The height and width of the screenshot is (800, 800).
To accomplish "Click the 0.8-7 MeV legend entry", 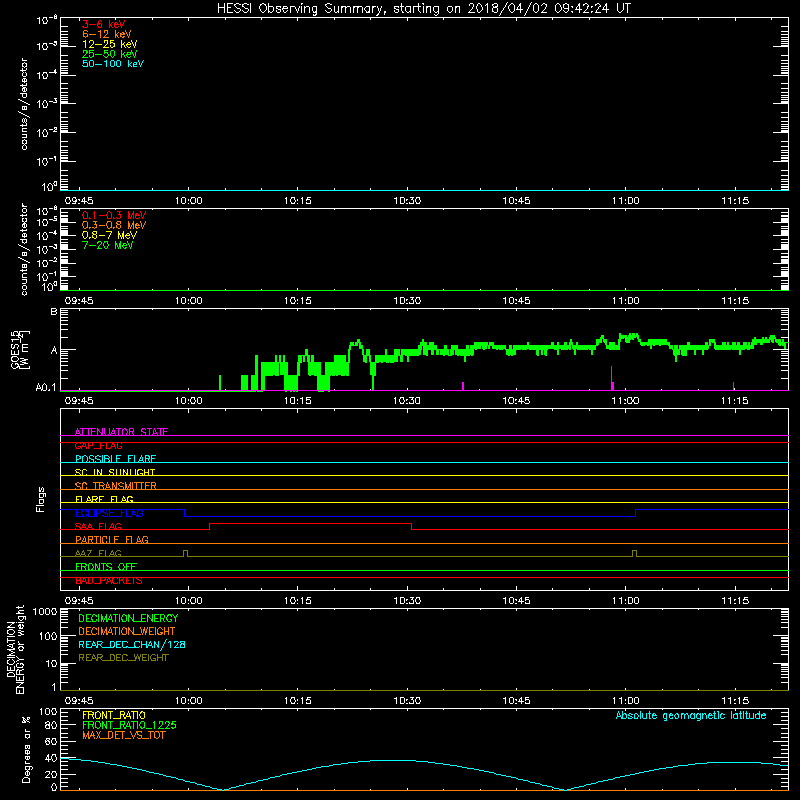I will [x=109, y=235].
